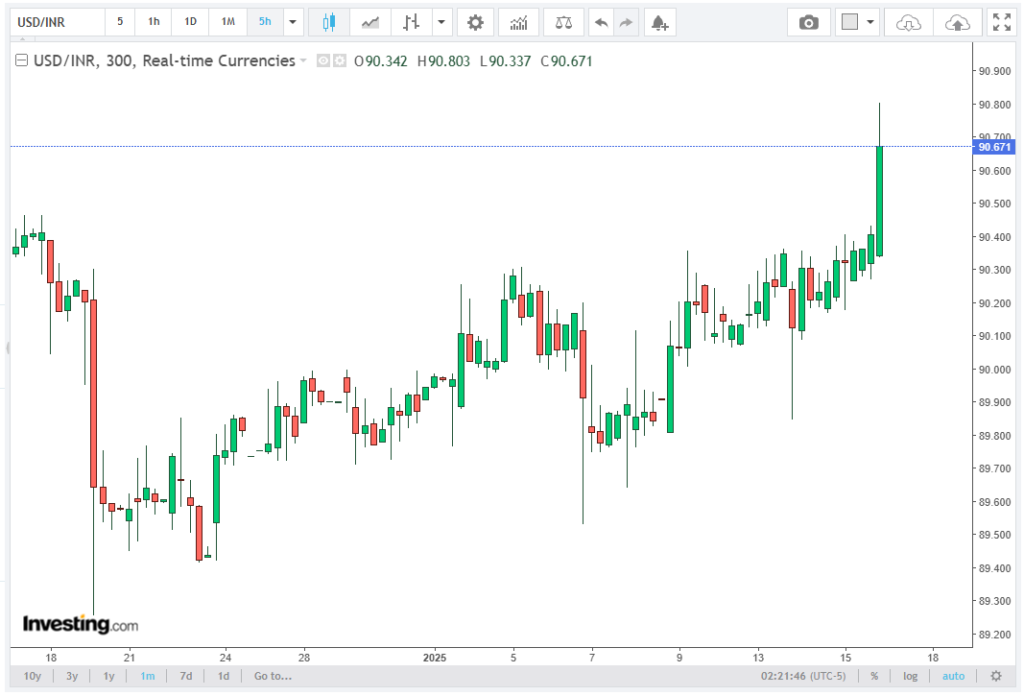Switch to the area chart style icon
The width and height of the screenshot is (1024, 696).
click(370, 22)
